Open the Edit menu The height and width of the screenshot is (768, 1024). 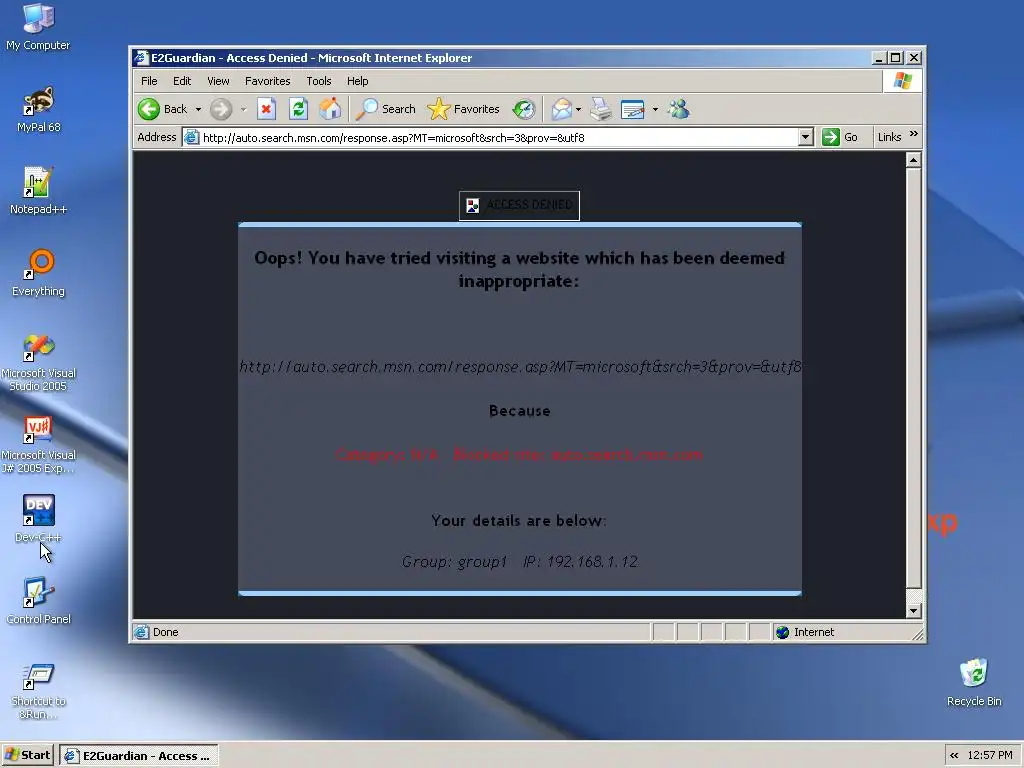click(182, 81)
